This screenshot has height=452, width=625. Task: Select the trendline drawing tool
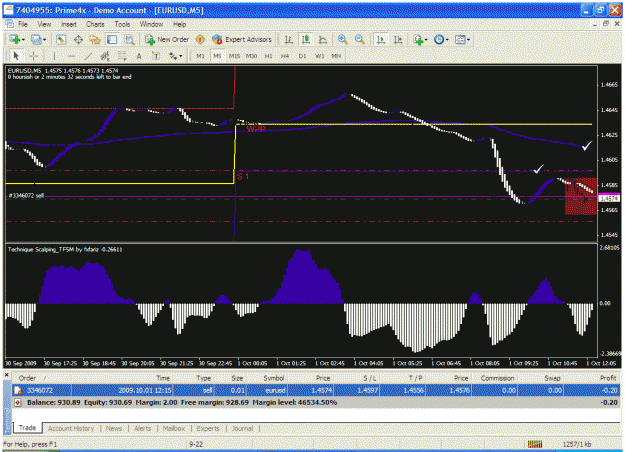[x=88, y=56]
